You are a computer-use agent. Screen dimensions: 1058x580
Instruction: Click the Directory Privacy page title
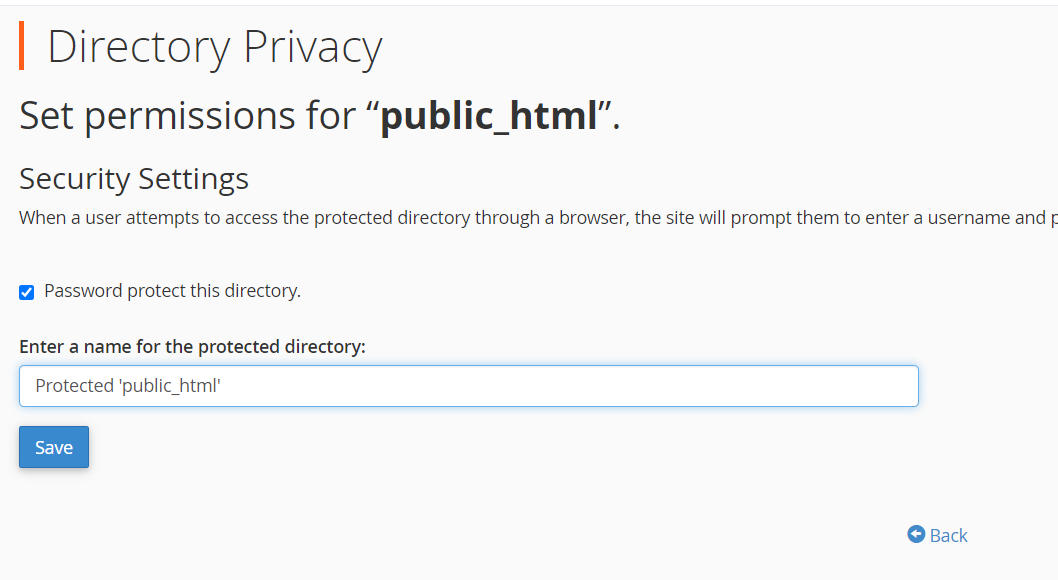click(214, 47)
